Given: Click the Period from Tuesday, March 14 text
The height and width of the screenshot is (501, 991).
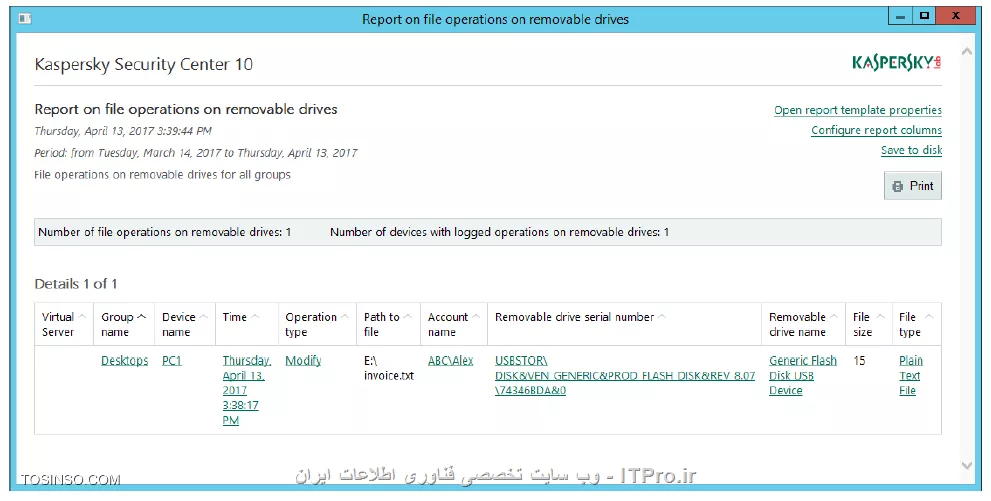Looking at the screenshot, I should point(196,153).
